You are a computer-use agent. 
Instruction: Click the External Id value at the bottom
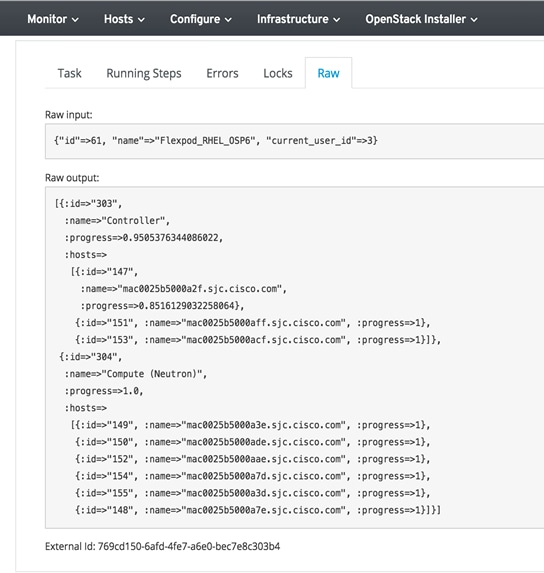click(189, 547)
